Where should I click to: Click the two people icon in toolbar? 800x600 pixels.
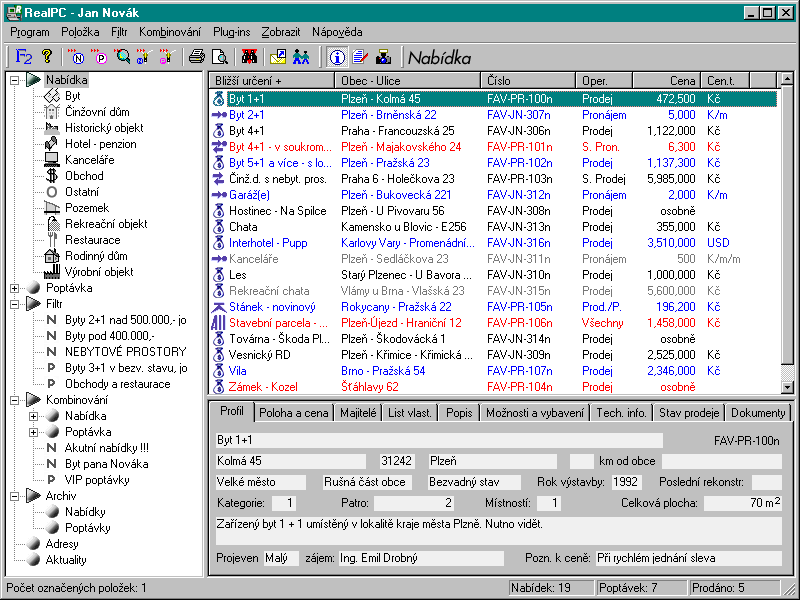click(x=301, y=57)
